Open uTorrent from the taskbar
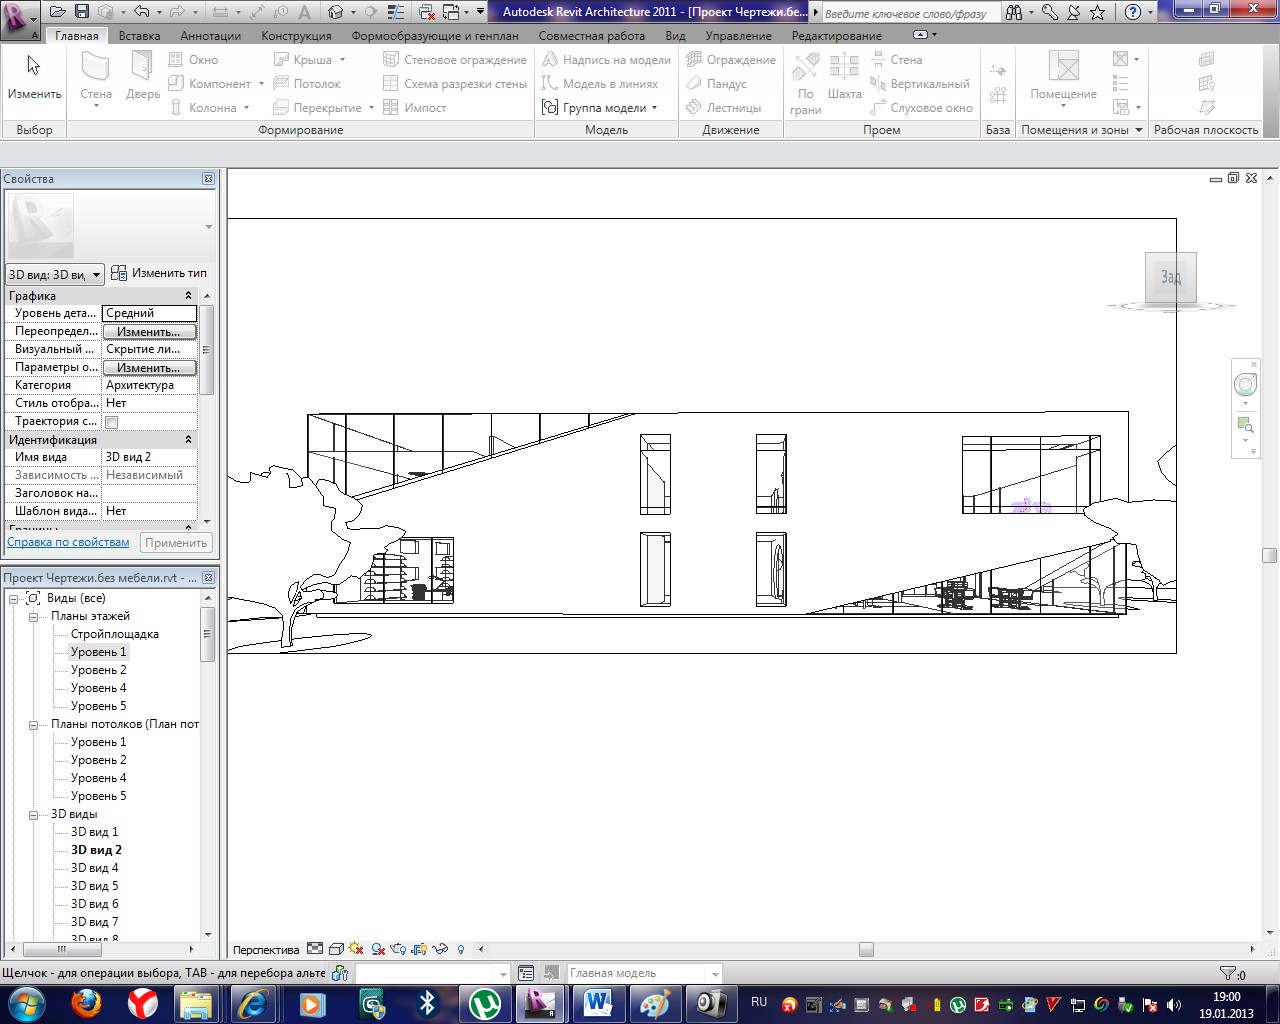The width and height of the screenshot is (1280, 1024). (x=485, y=1003)
